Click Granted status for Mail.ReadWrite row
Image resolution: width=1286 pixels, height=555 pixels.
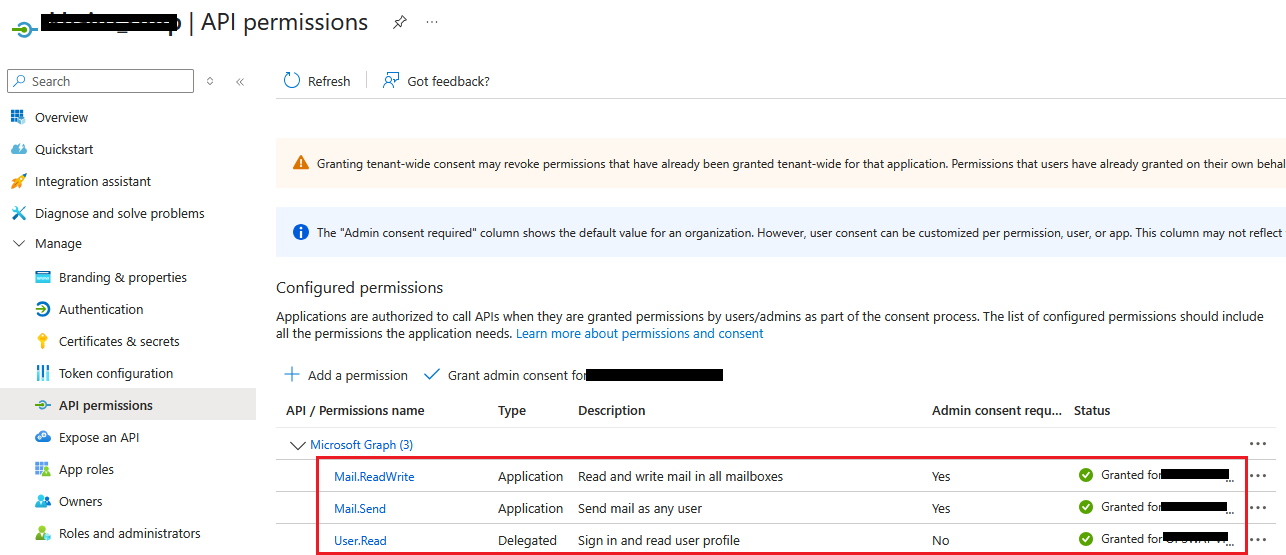coord(1156,476)
